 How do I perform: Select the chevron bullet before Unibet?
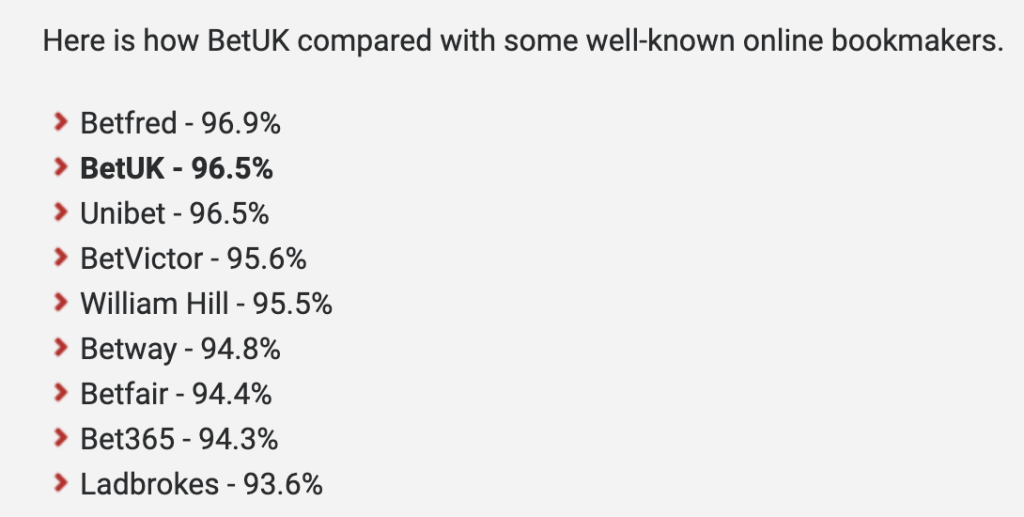[61, 212]
